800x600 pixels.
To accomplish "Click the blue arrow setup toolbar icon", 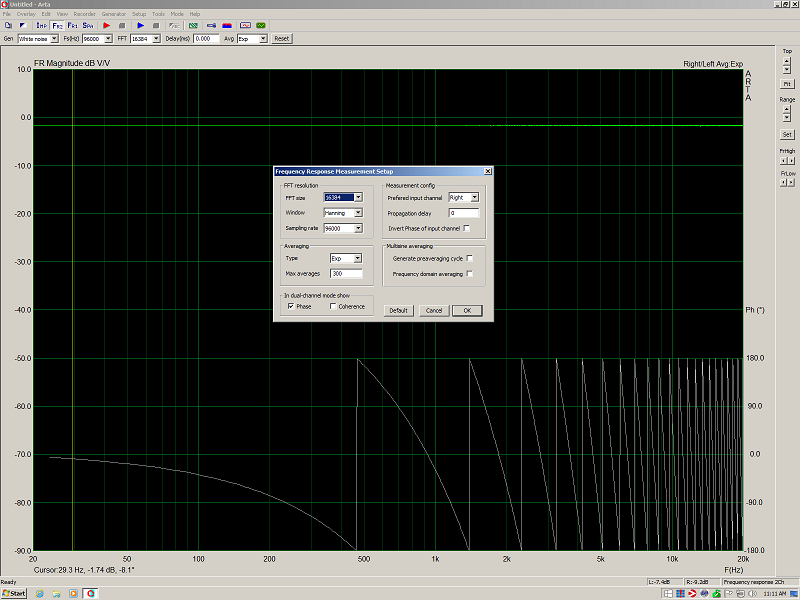I will 211,25.
